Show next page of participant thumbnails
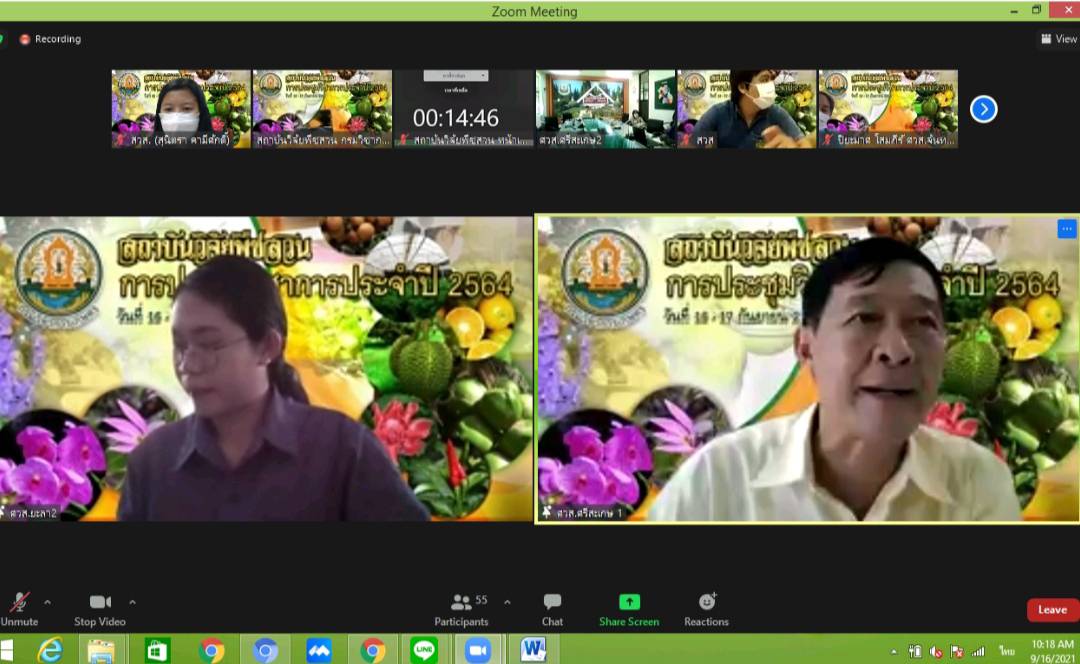The image size is (1080, 664). [984, 109]
